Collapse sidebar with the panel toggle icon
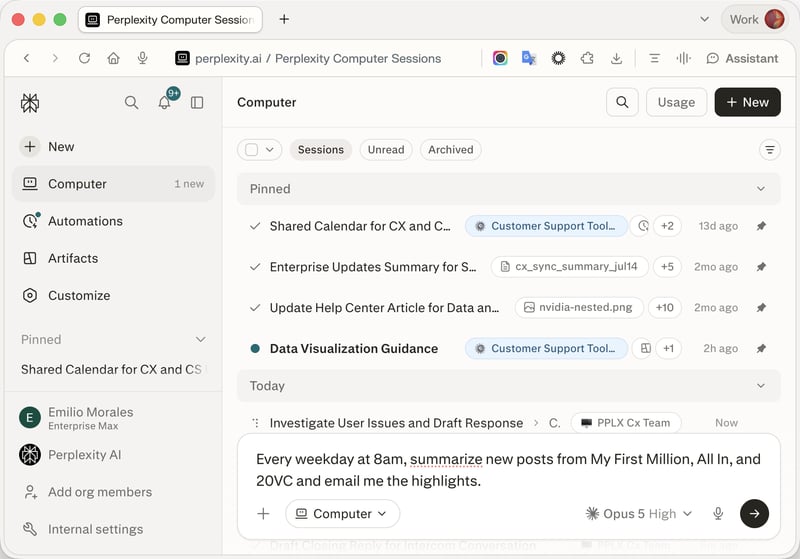The image size is (800, 559). click(197, 103)
